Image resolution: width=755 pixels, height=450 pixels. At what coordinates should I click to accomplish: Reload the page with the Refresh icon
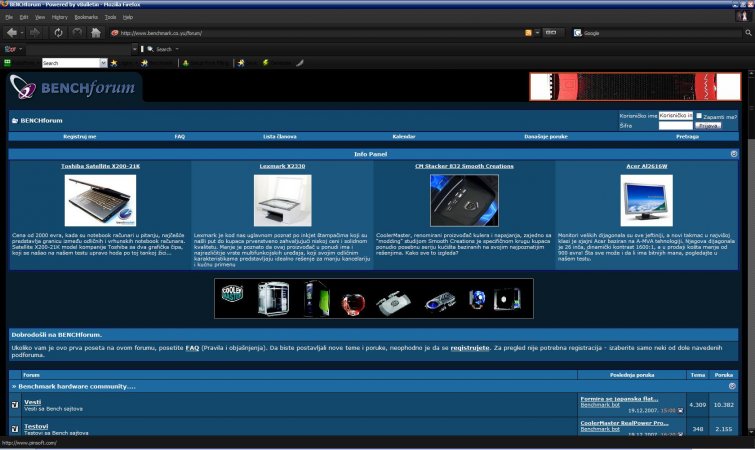click(x=58, y=33)
